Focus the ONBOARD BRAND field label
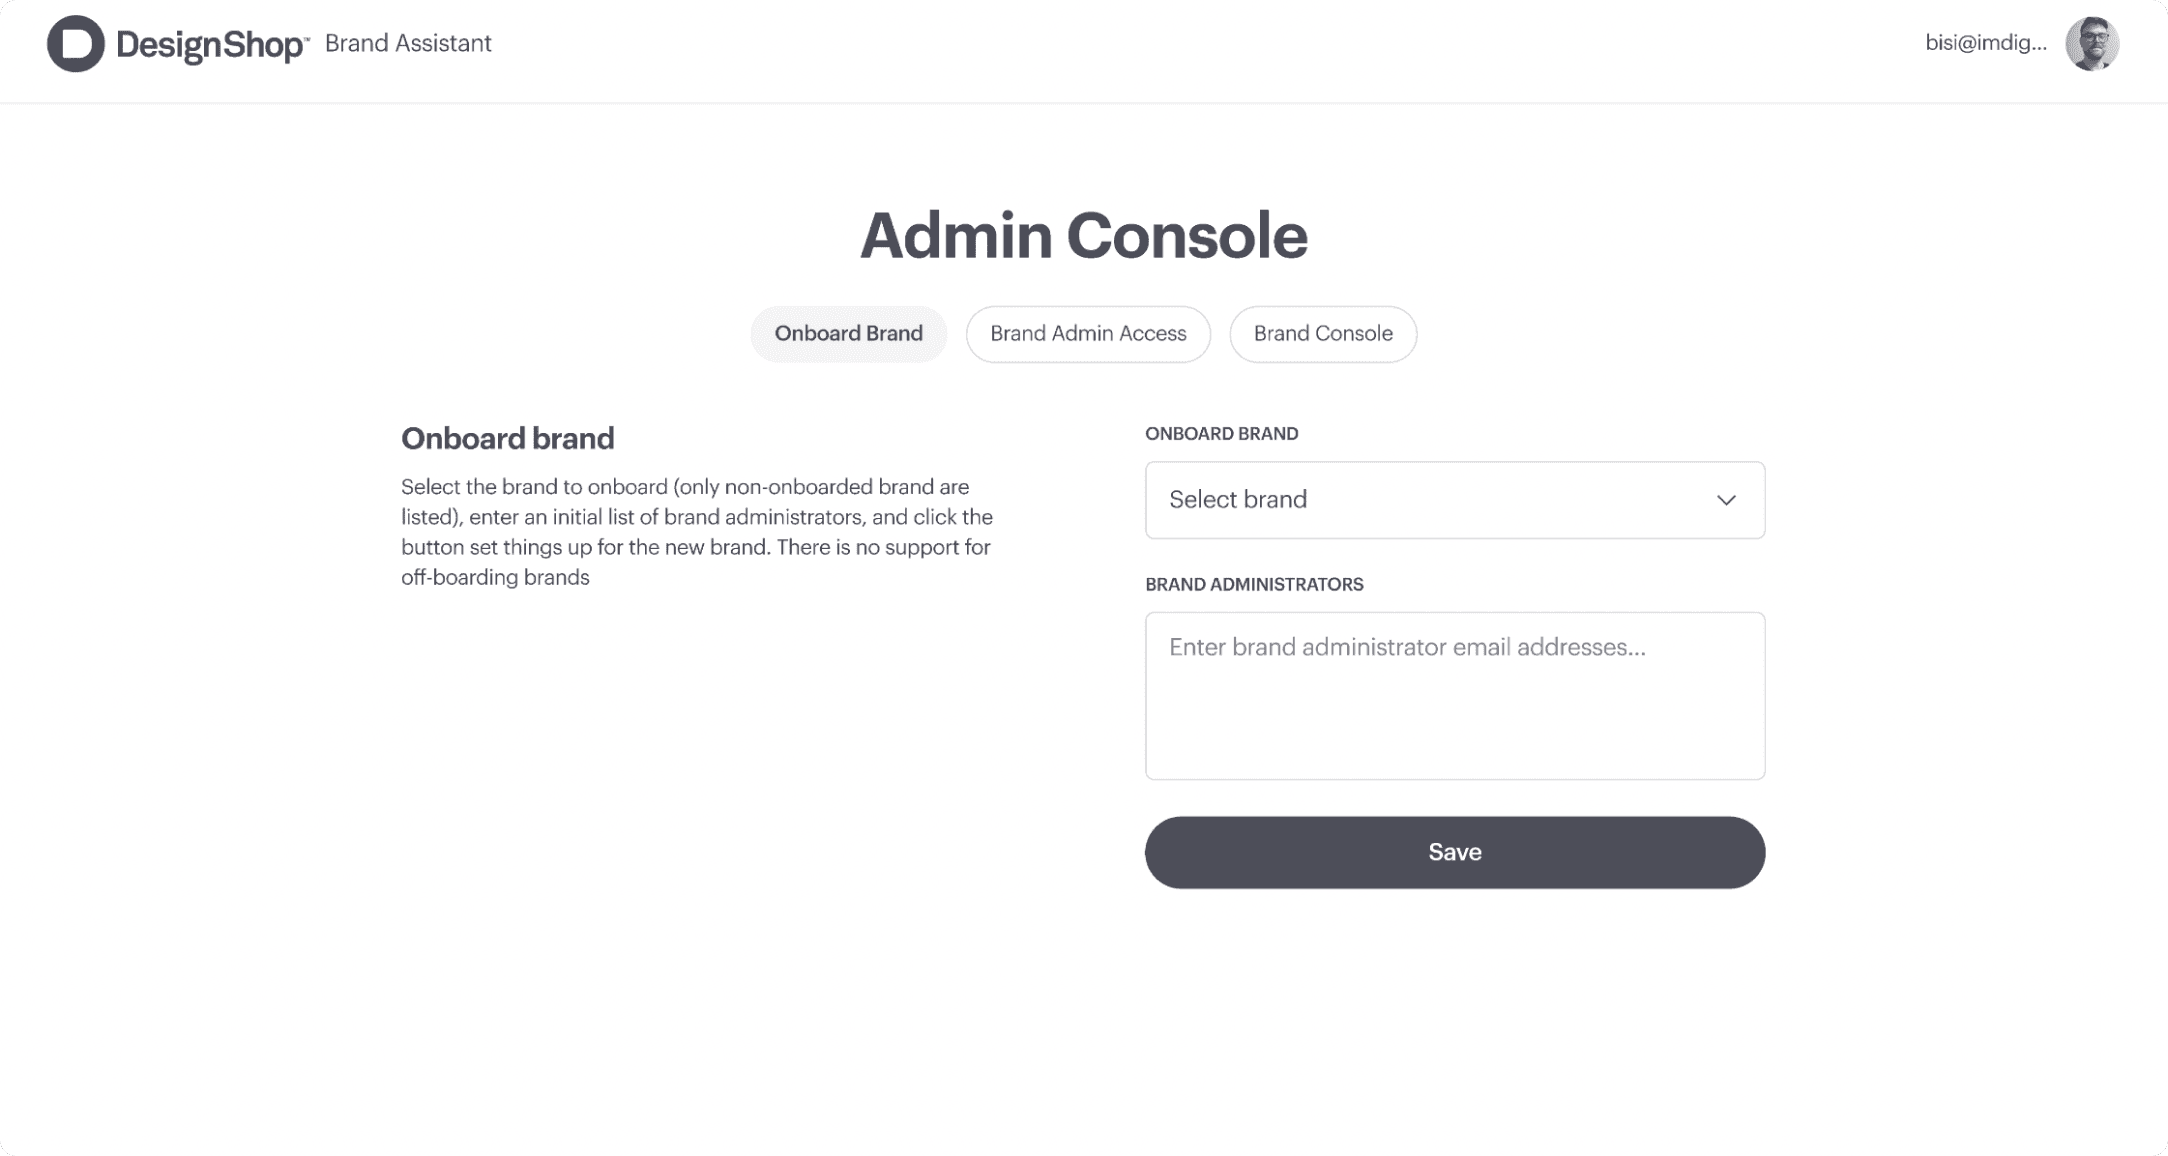The width and height of the screenshot is (2168, 1156). click(x=1221, y=433)
